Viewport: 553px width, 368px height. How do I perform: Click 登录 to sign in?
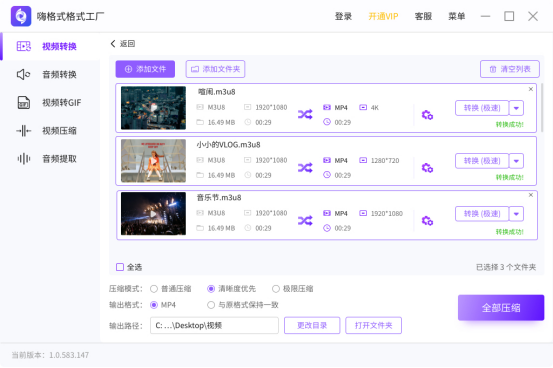tap(343, 16)
